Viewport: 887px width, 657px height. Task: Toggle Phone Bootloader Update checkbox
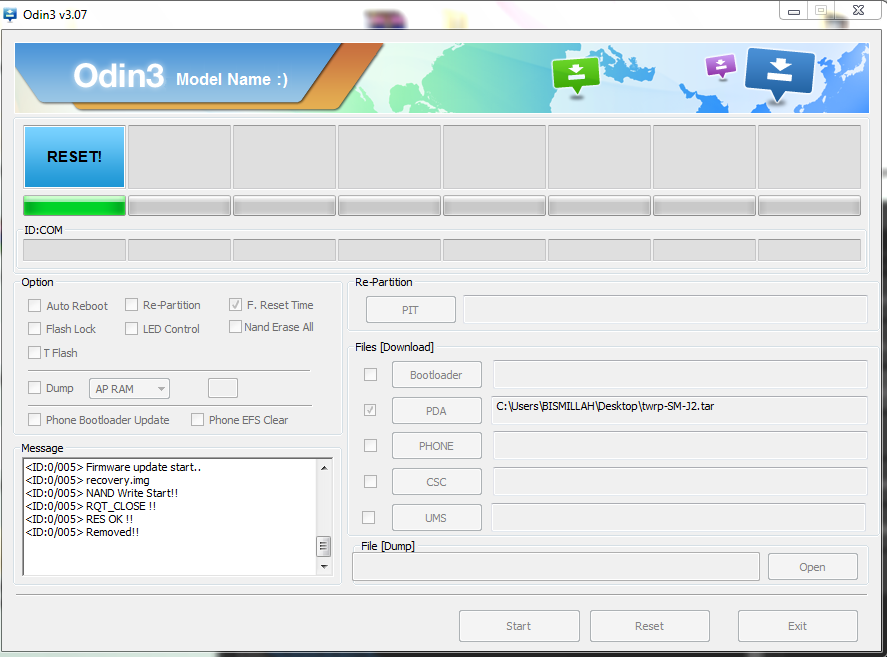pos(35,419)
